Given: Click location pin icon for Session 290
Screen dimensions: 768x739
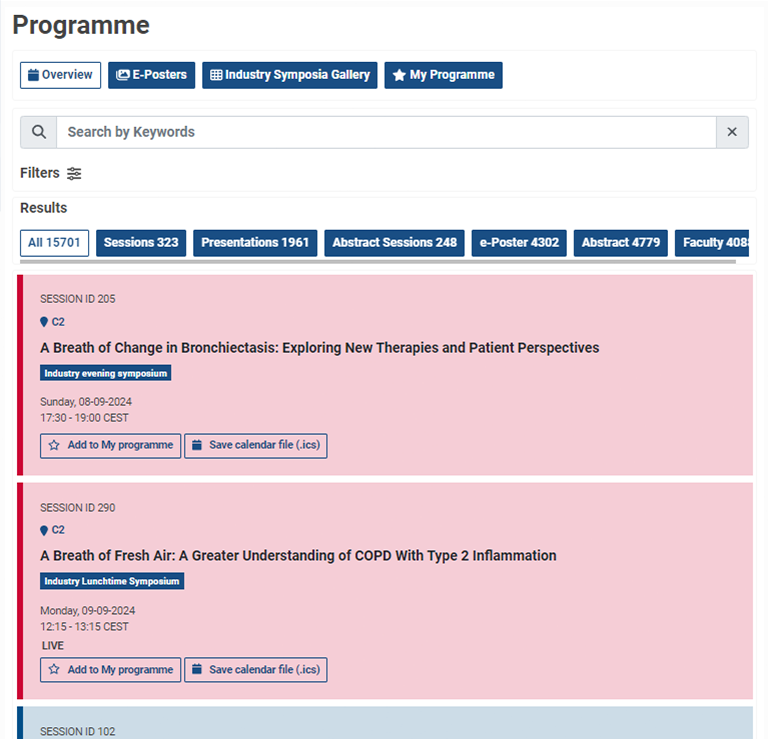Looking at the screenshot, I should (44, 530).
